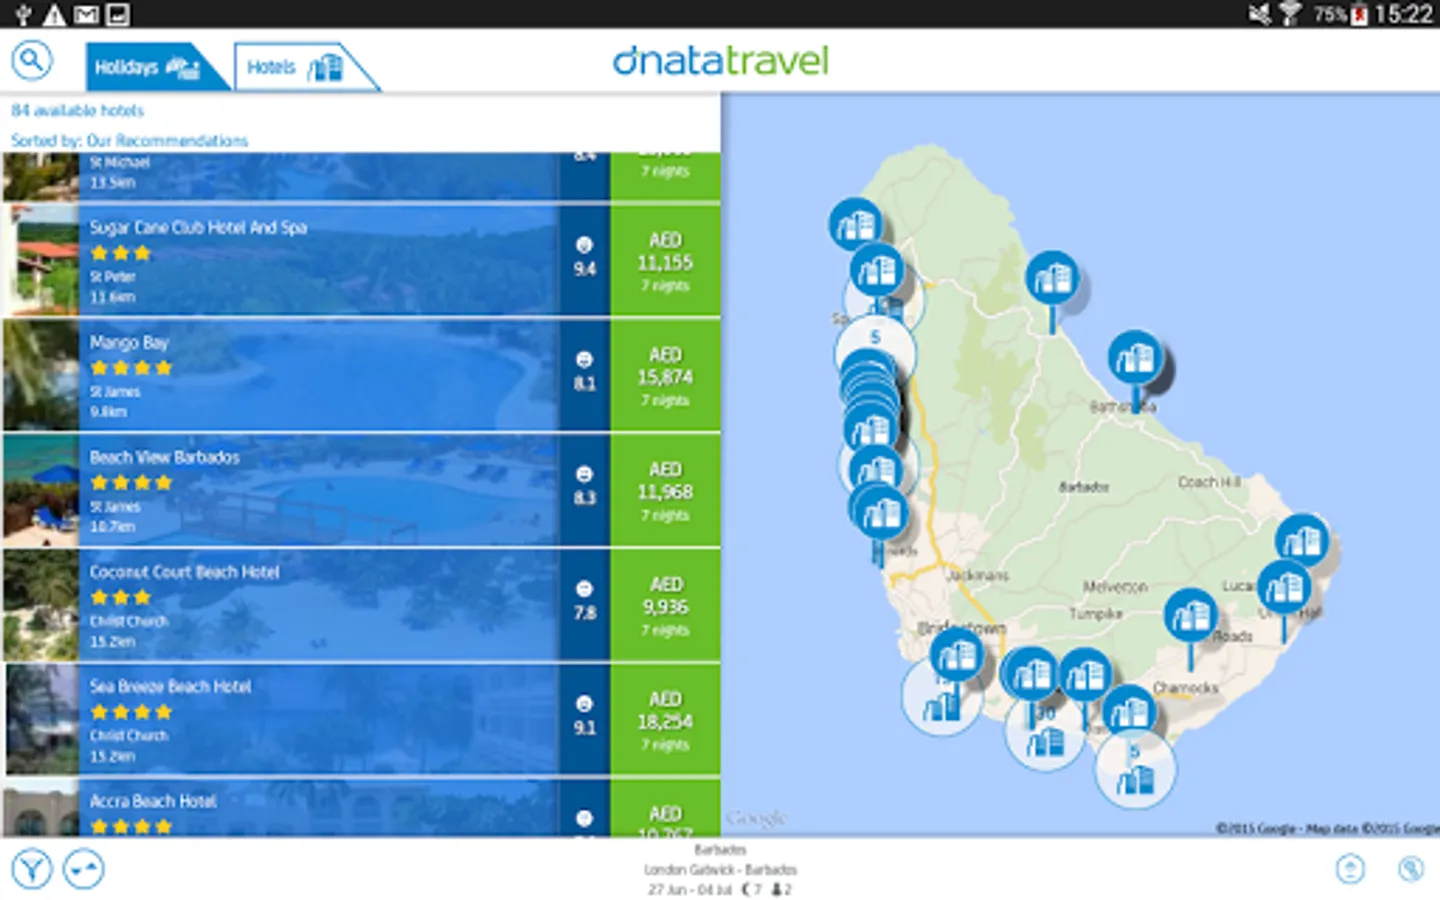
Task: Tap the AED 11,155 price button
Action: point(665,260)
